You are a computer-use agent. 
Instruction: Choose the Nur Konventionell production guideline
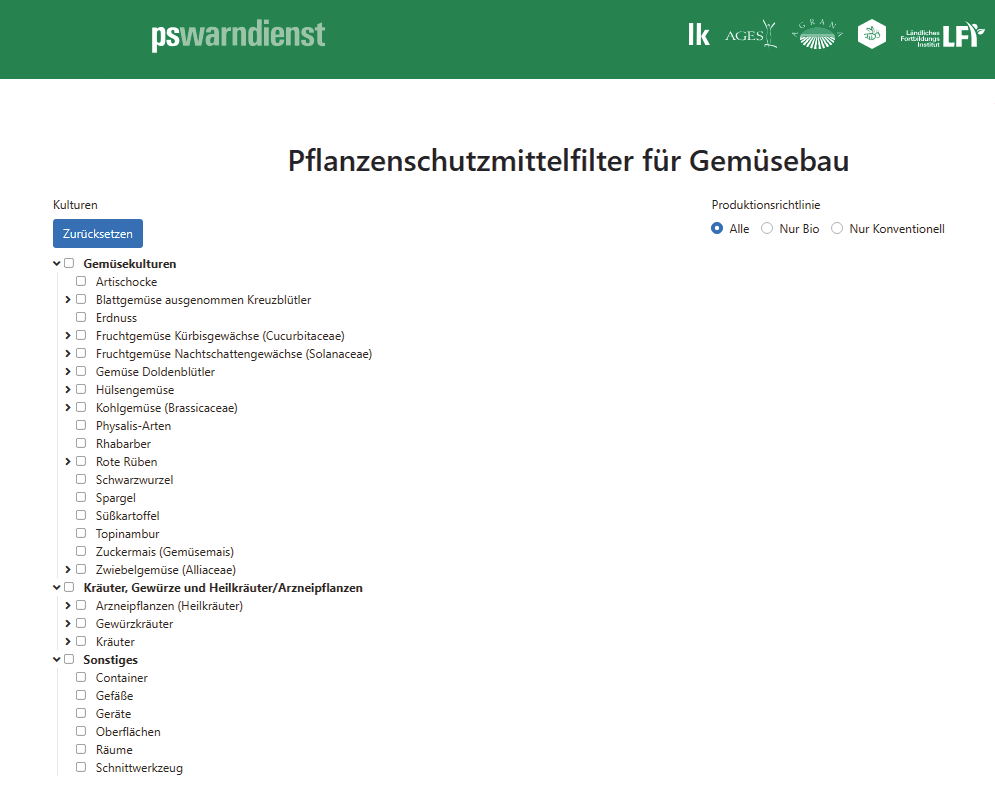coord(837,229)
